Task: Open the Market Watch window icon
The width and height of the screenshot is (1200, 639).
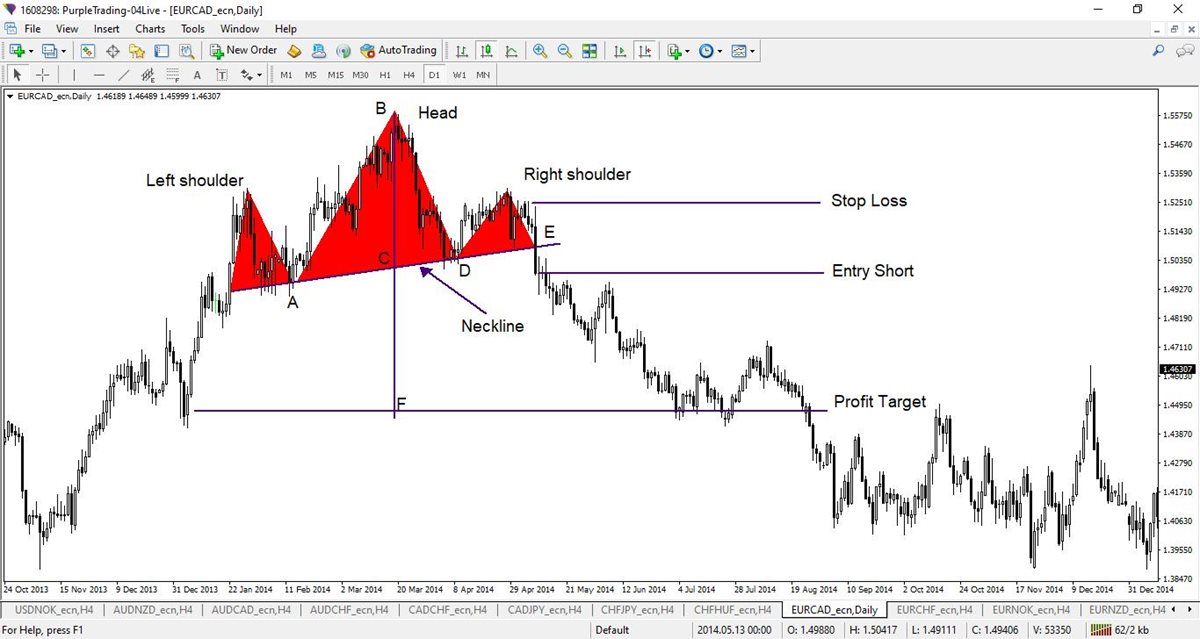Action: (88, 50)
